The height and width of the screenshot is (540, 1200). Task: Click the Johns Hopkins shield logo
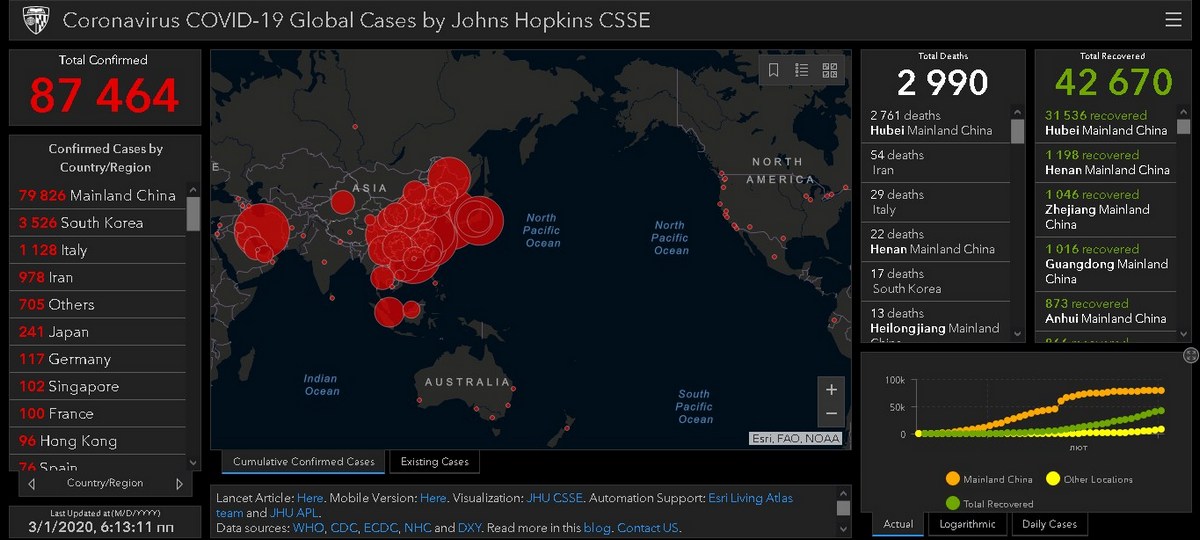pos(35,20)
